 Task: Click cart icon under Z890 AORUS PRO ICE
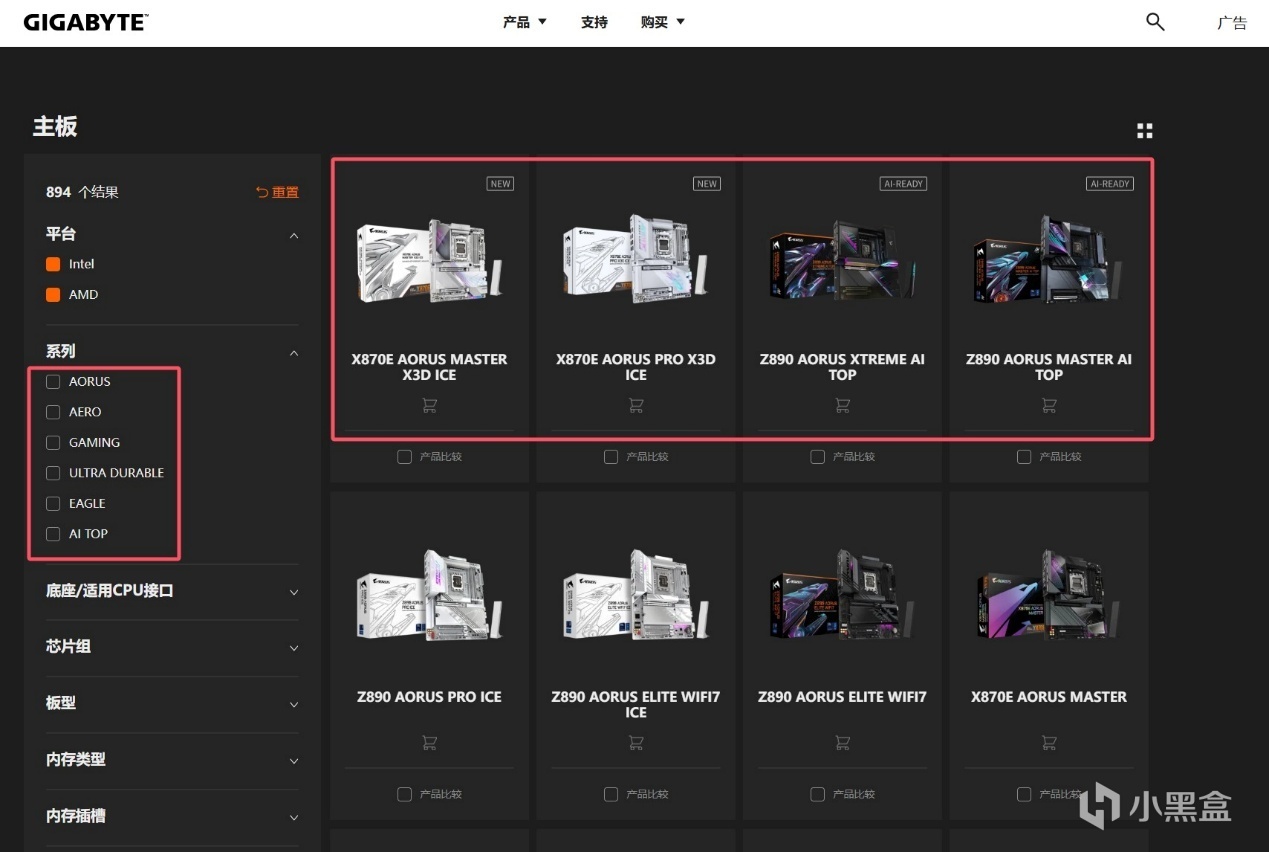click(429, 742)
